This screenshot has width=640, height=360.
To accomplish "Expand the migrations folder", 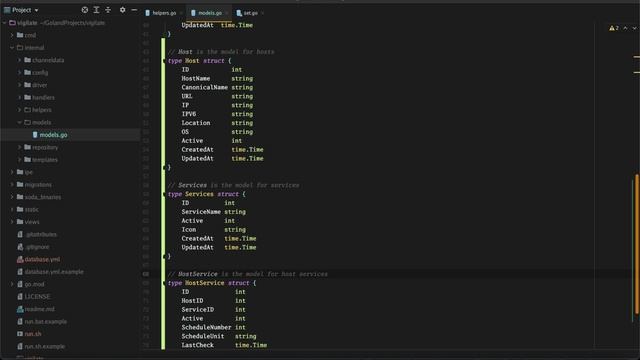I will tap(12, 184).
